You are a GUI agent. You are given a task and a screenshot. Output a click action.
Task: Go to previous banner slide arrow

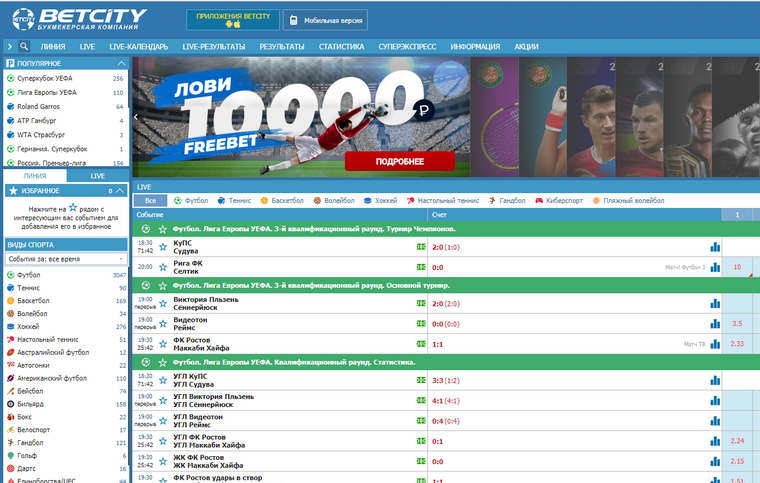[136, 117]
